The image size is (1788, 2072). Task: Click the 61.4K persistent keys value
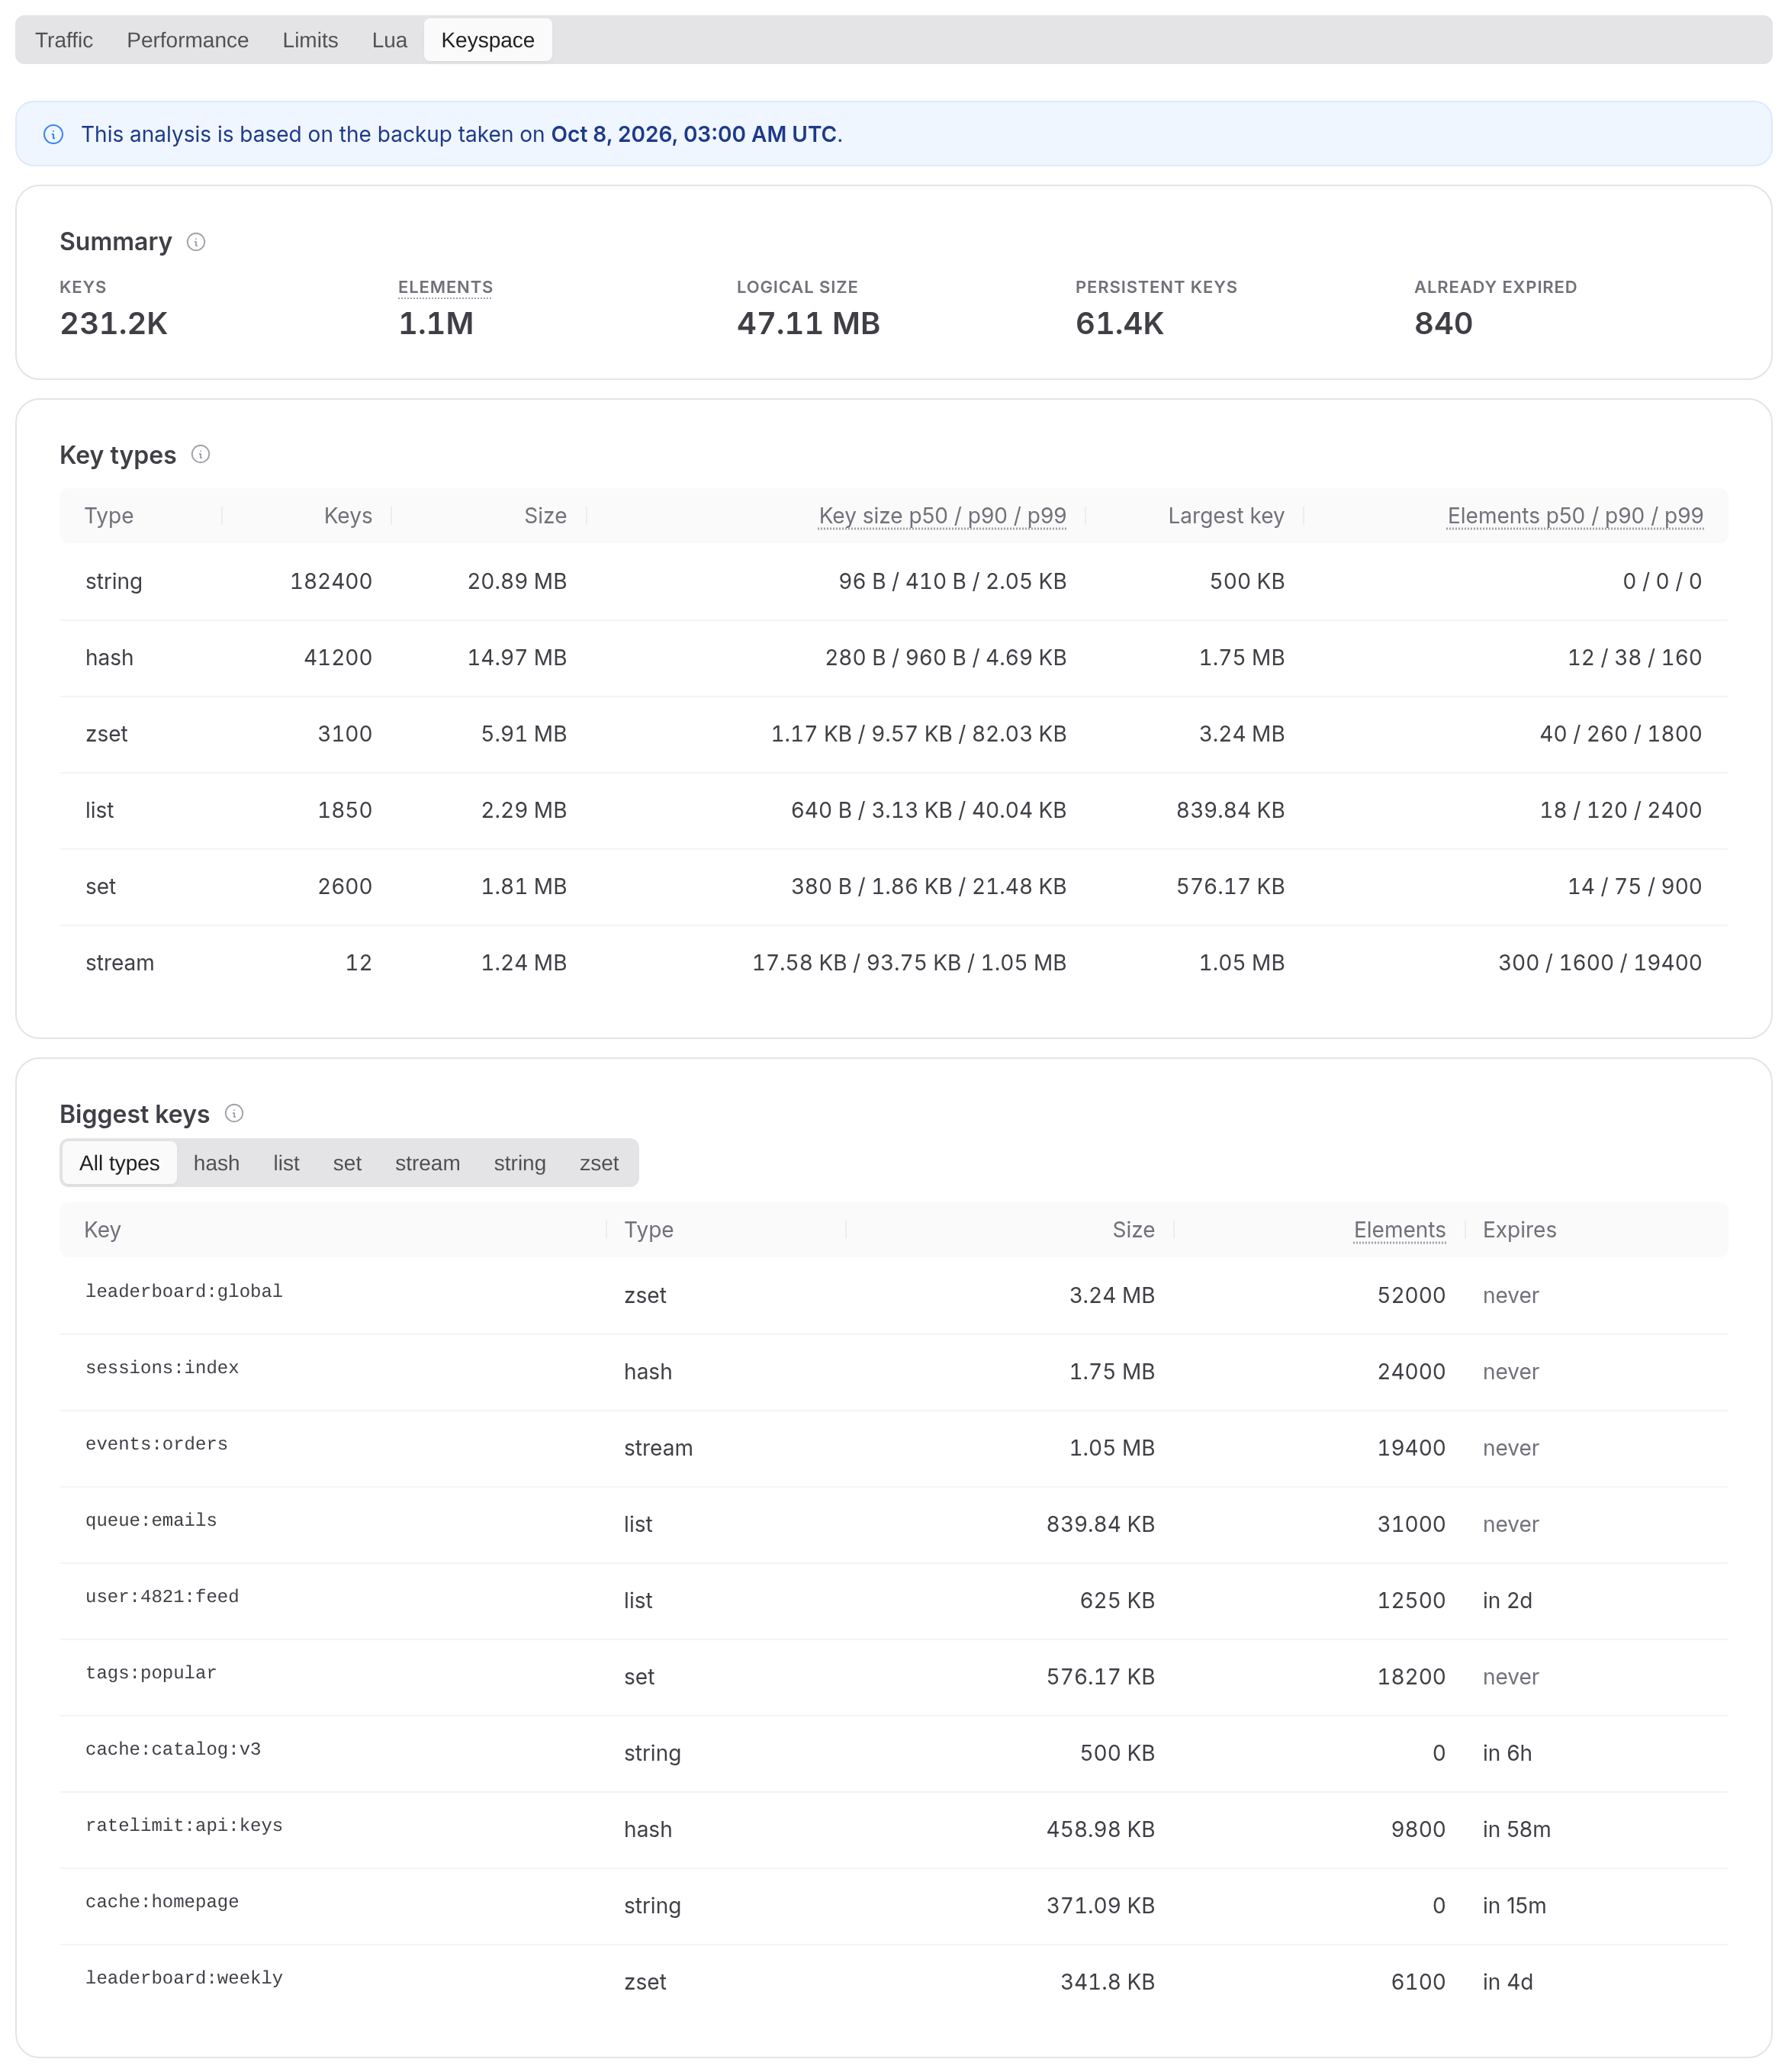[x=1119, y=323]
